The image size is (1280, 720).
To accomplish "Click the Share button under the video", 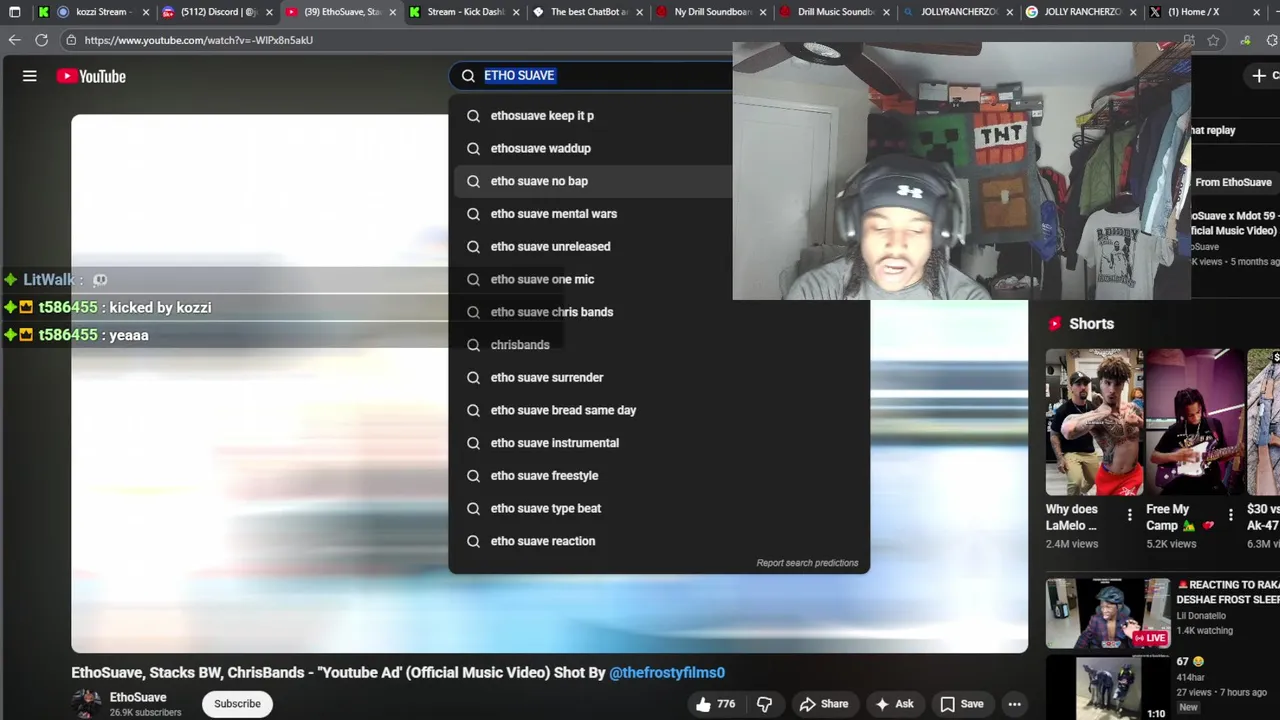I will (824, 704).
